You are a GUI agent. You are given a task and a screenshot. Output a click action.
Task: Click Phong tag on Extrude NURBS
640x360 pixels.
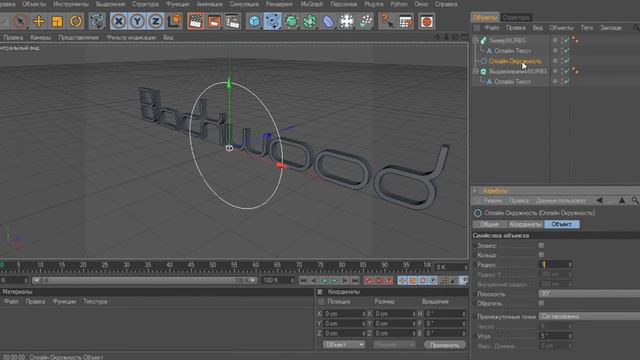coord(576,71)
